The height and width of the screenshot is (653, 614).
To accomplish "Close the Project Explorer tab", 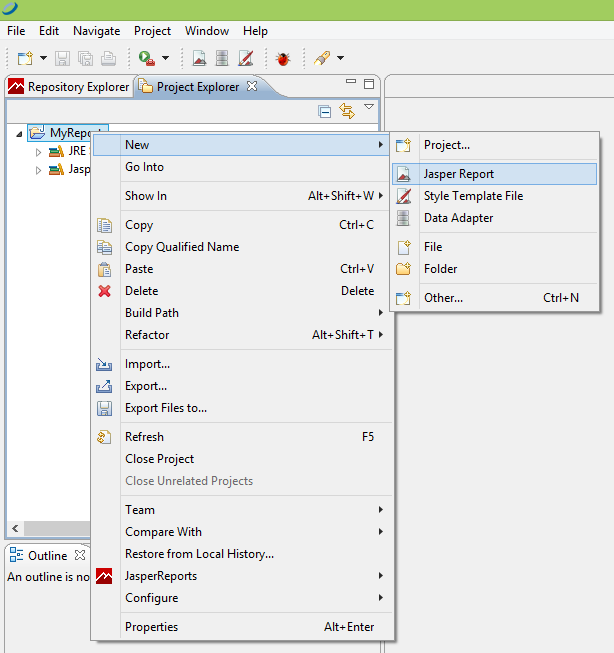I will pyautogui.click(x=252, y=86).
